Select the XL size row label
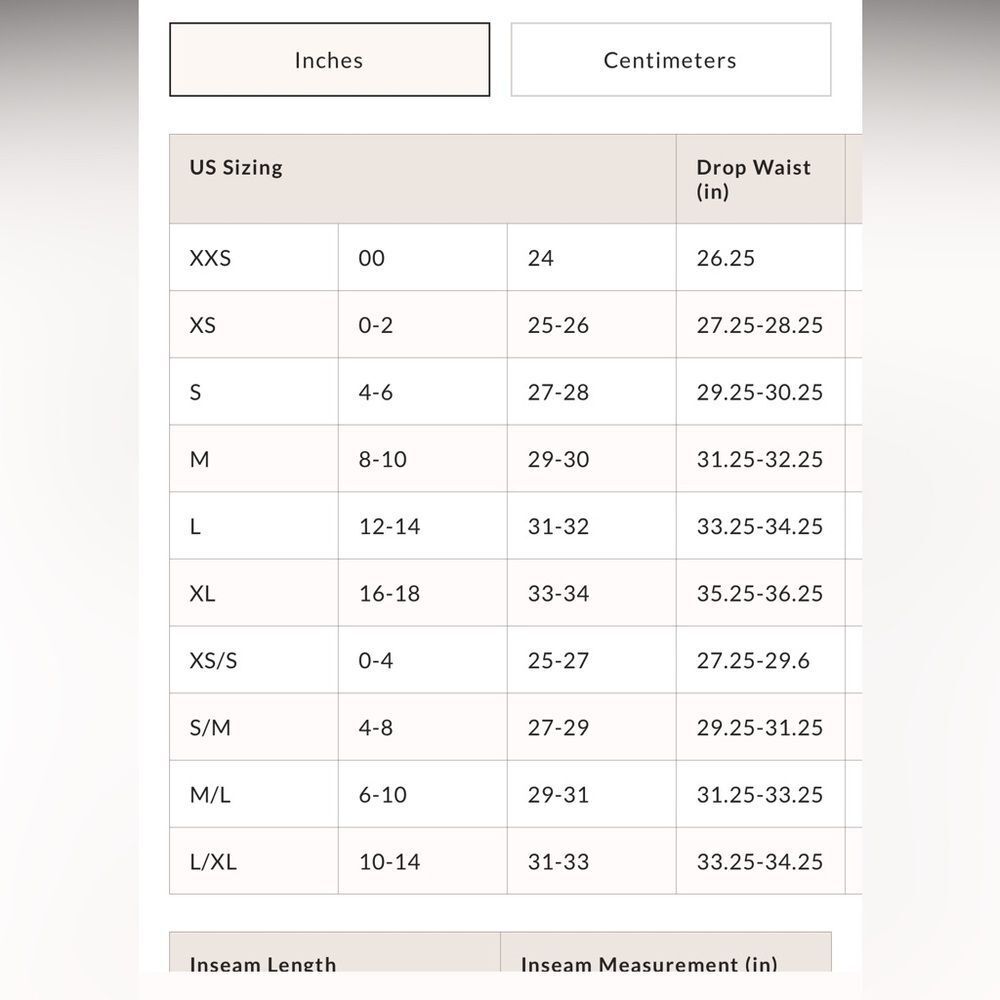1000x1000 pixels. click(x=202, y=593)
